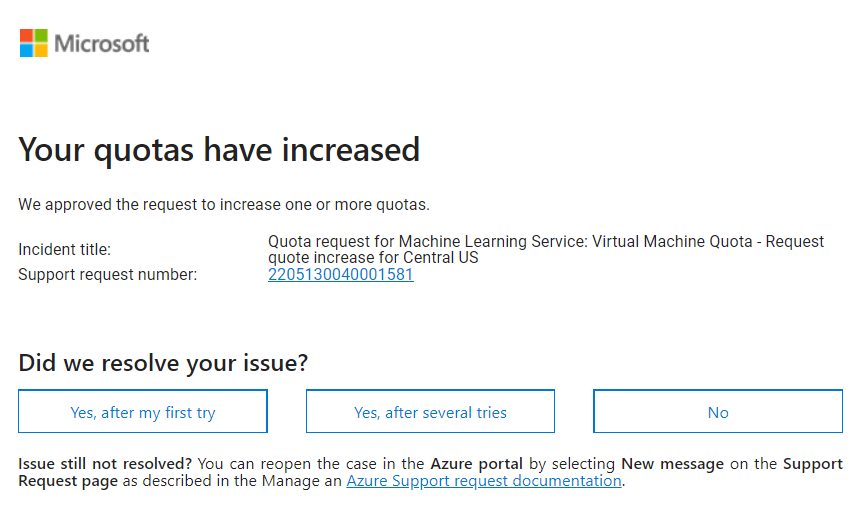This screenshot has height=513, width=862.
Task: Click the Microsoft wordmark text
Action: click(x=102, y=43)
